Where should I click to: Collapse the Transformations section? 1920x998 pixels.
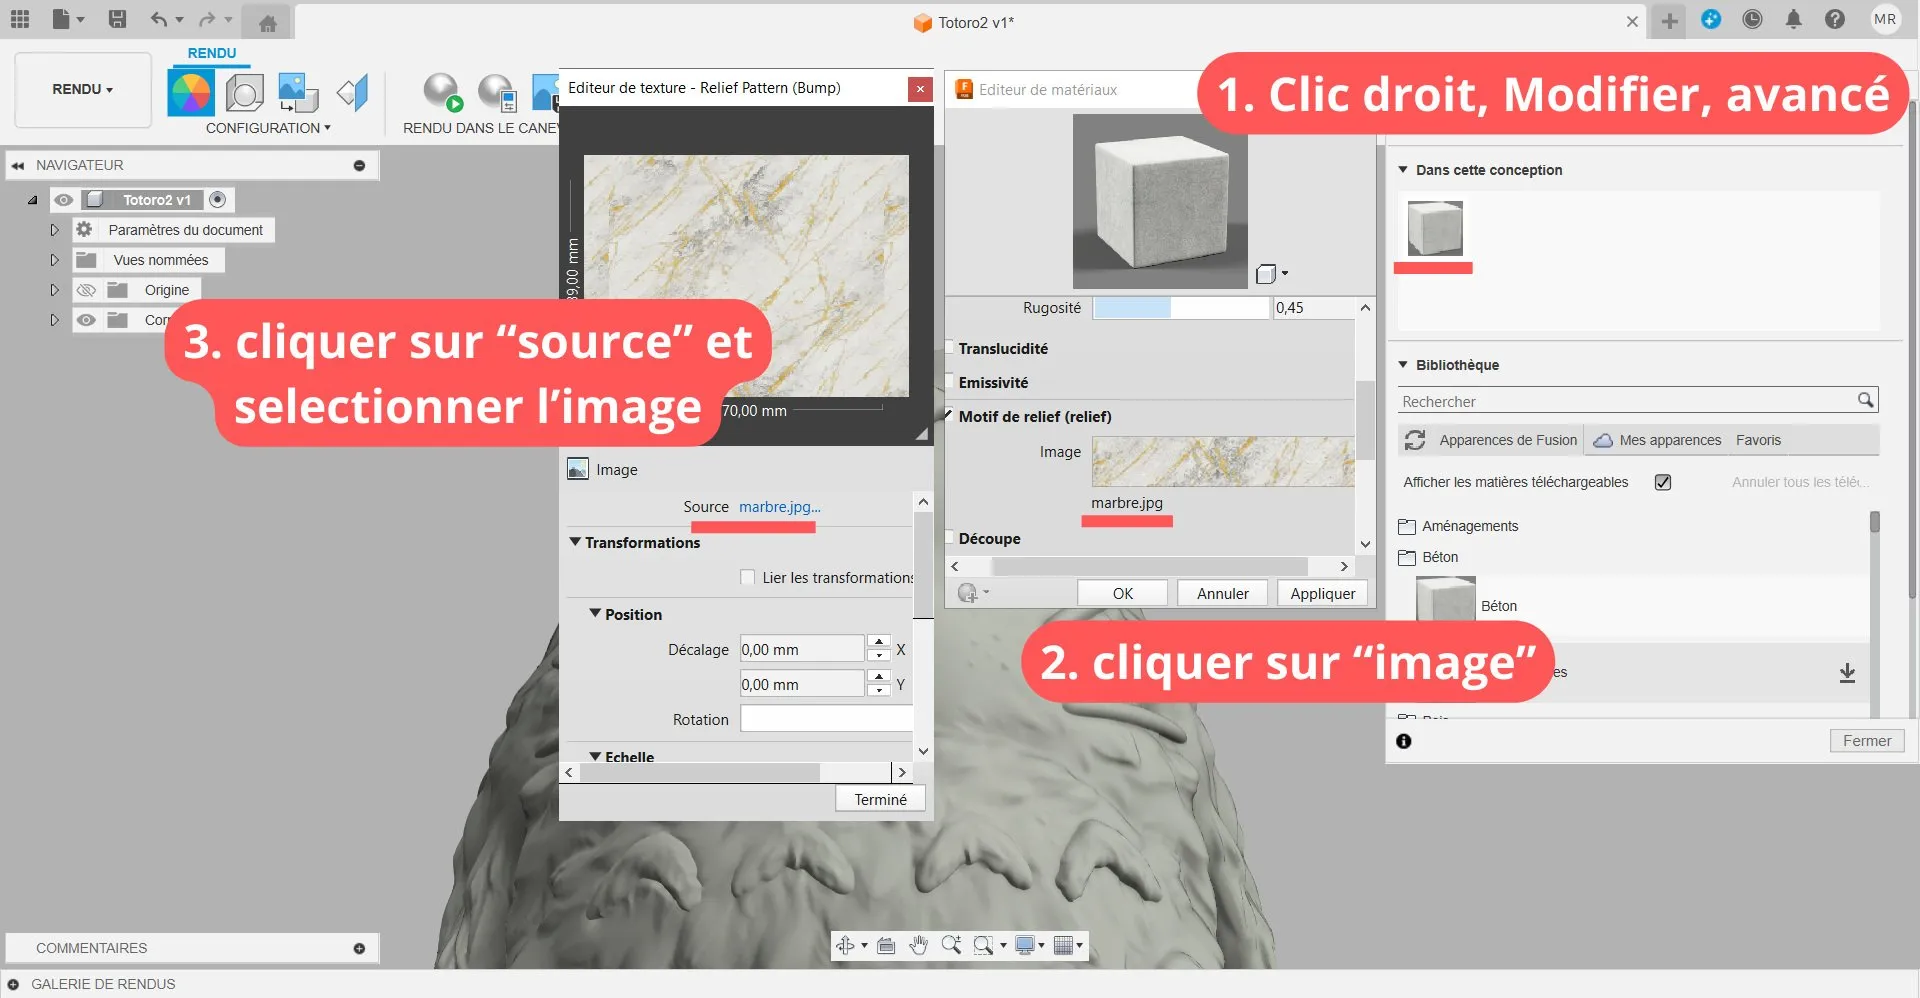coord(575,542)
